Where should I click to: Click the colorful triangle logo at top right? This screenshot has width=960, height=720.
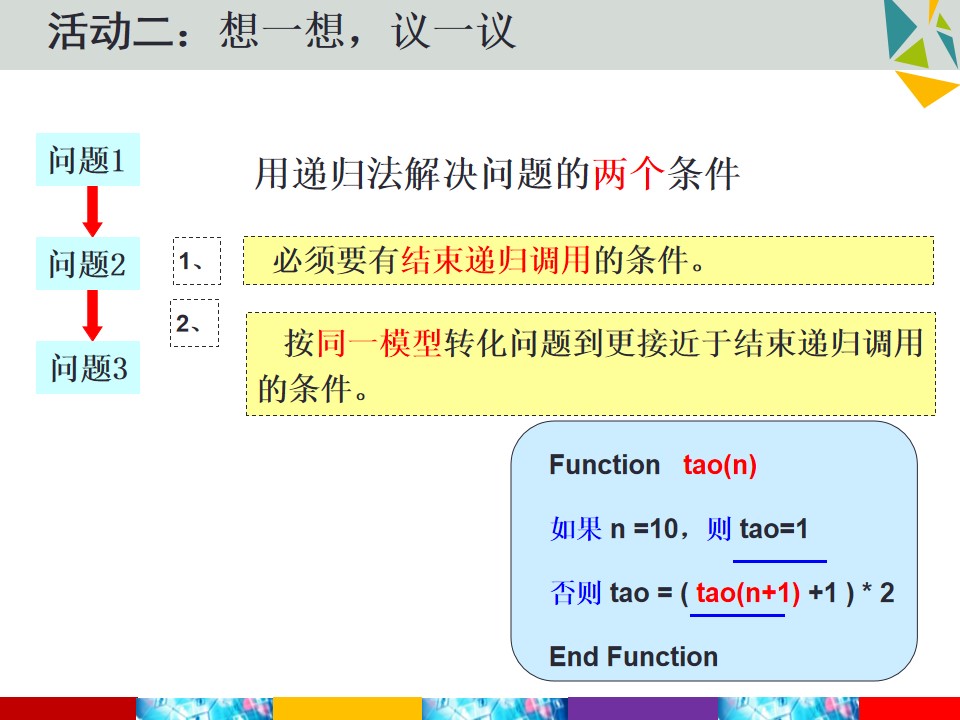921,32
